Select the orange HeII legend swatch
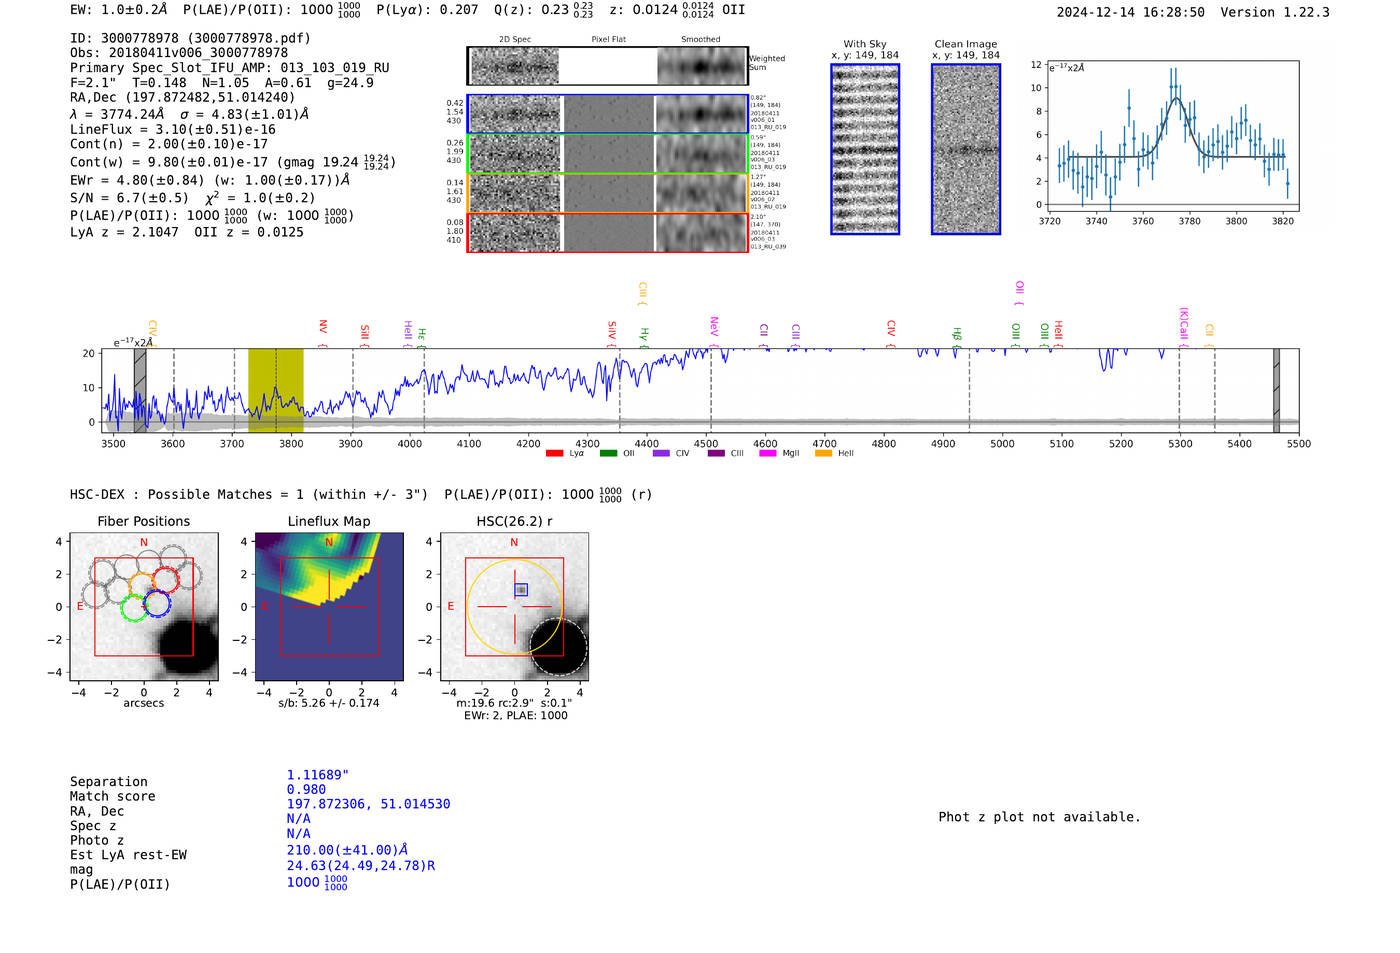 click(x=823, y=454)
